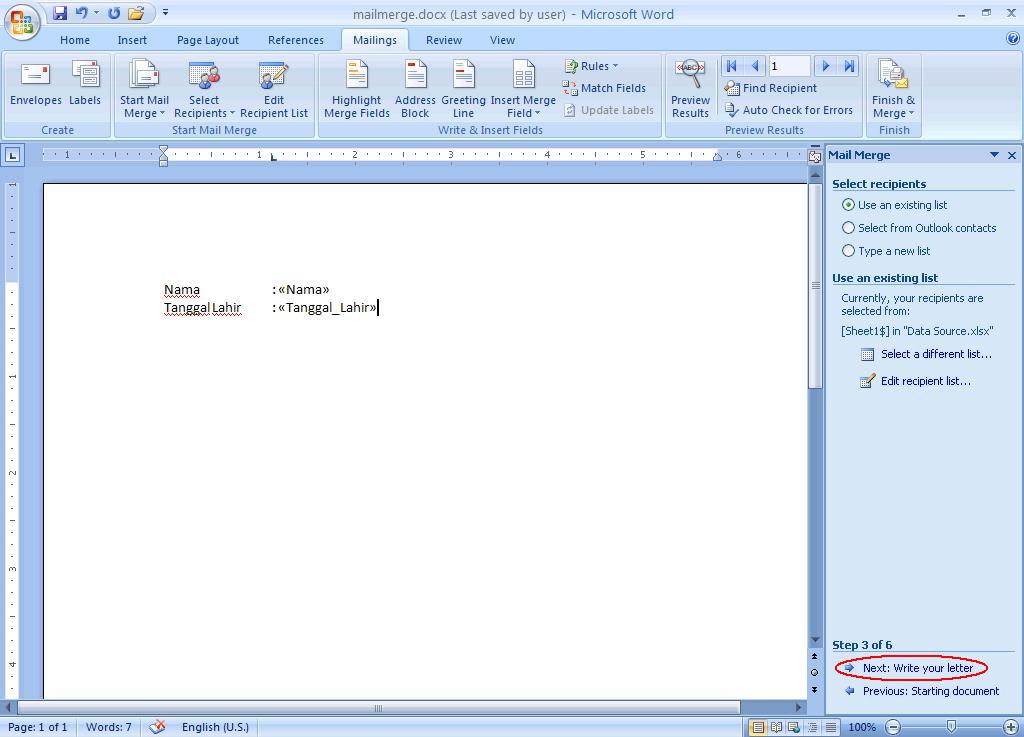Viewport: 1024px width, 737px height.
Task: Create Labels from the ribbon
Action: pos(85,83)
